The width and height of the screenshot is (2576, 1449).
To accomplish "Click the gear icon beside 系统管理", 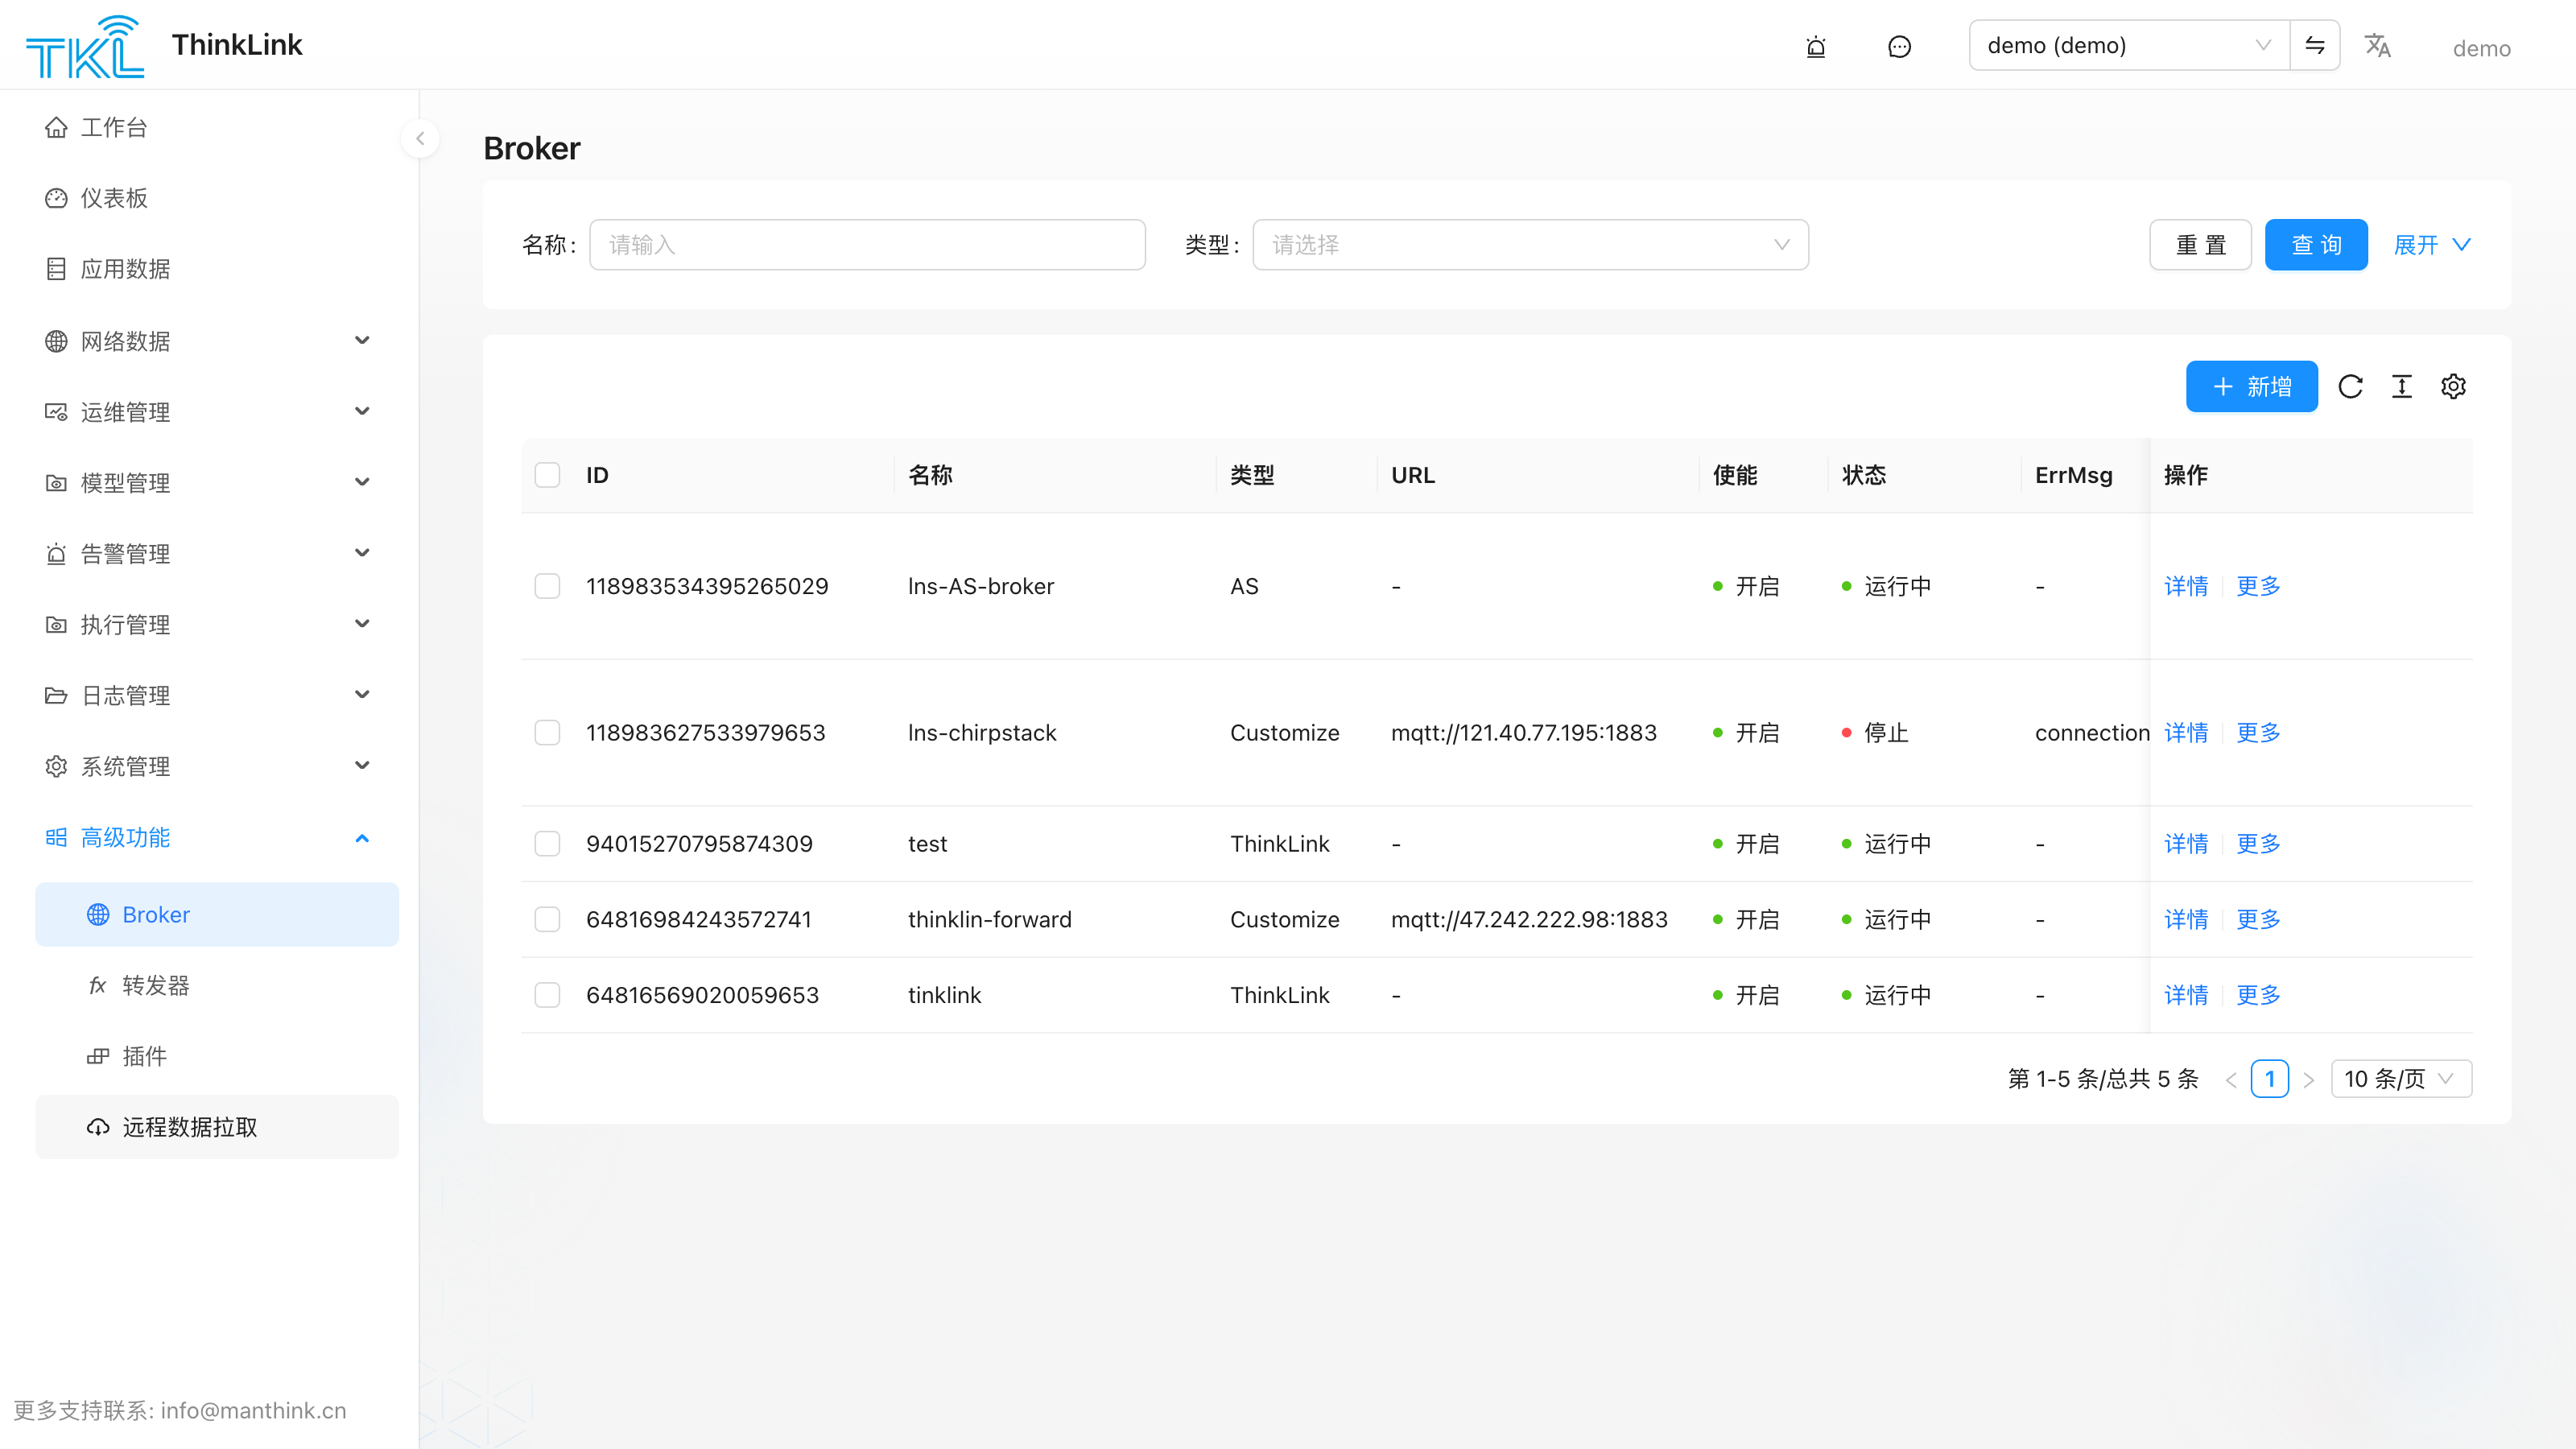I will pos(56,766).
